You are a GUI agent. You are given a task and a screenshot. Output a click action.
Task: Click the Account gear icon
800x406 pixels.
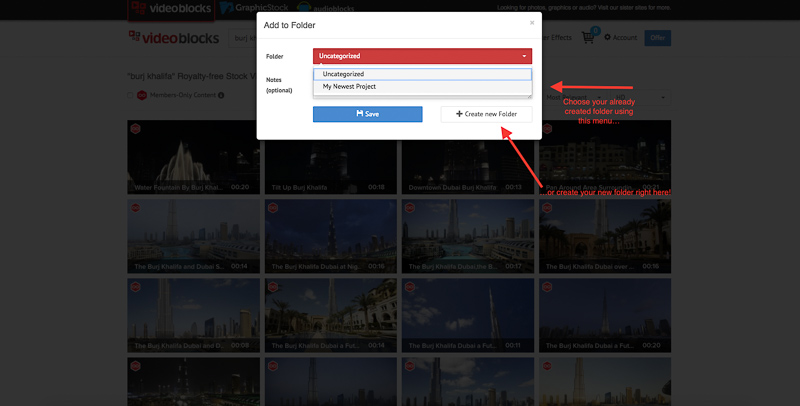[x=607, y=38]
